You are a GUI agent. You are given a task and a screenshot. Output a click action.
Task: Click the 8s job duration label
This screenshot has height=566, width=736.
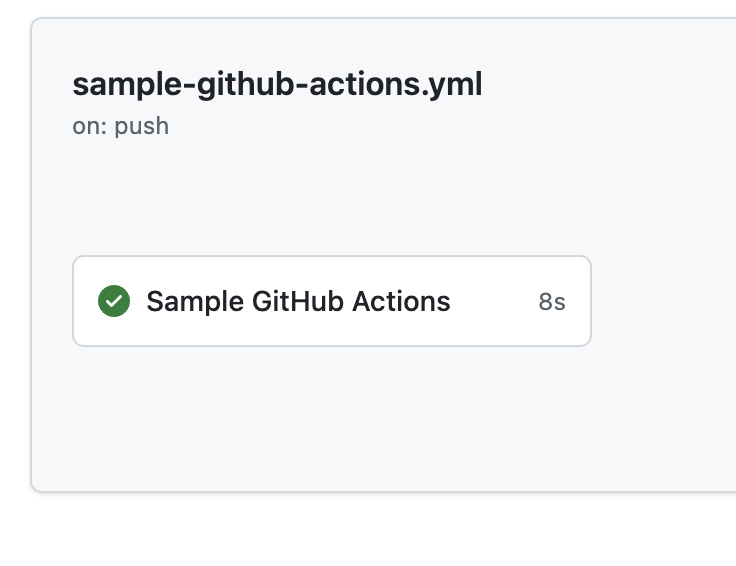point(552,302)
